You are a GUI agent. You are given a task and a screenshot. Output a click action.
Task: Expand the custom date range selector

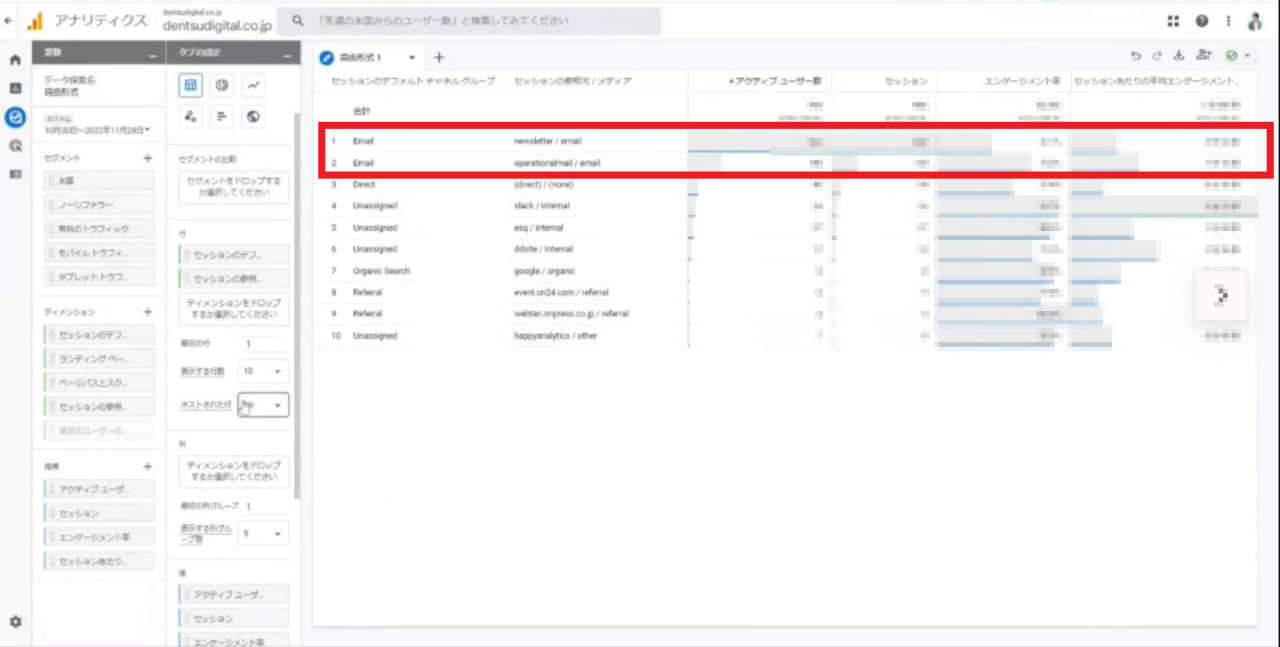pyautogui.click(x=98, y=129)
